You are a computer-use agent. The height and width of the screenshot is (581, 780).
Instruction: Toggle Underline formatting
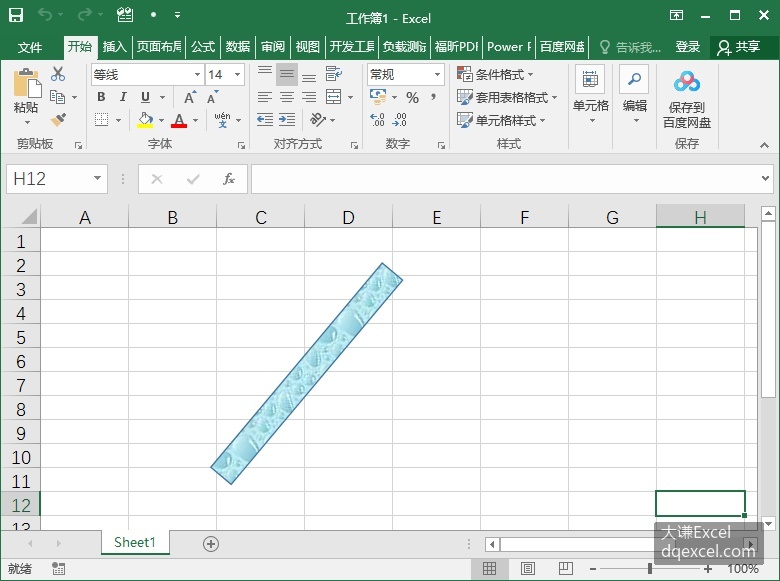(145, 97)
